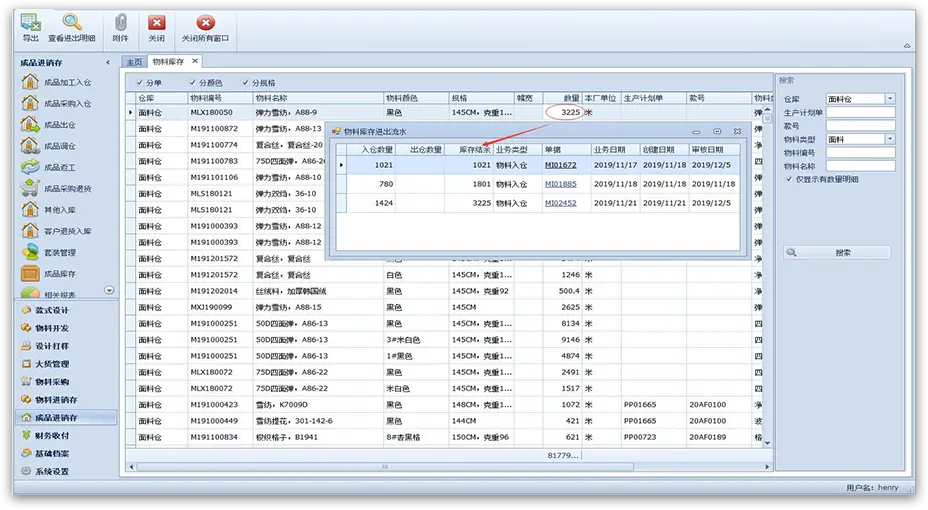
Task: Open 成品出仓 in the sidebar
Action: coord(49,125)
